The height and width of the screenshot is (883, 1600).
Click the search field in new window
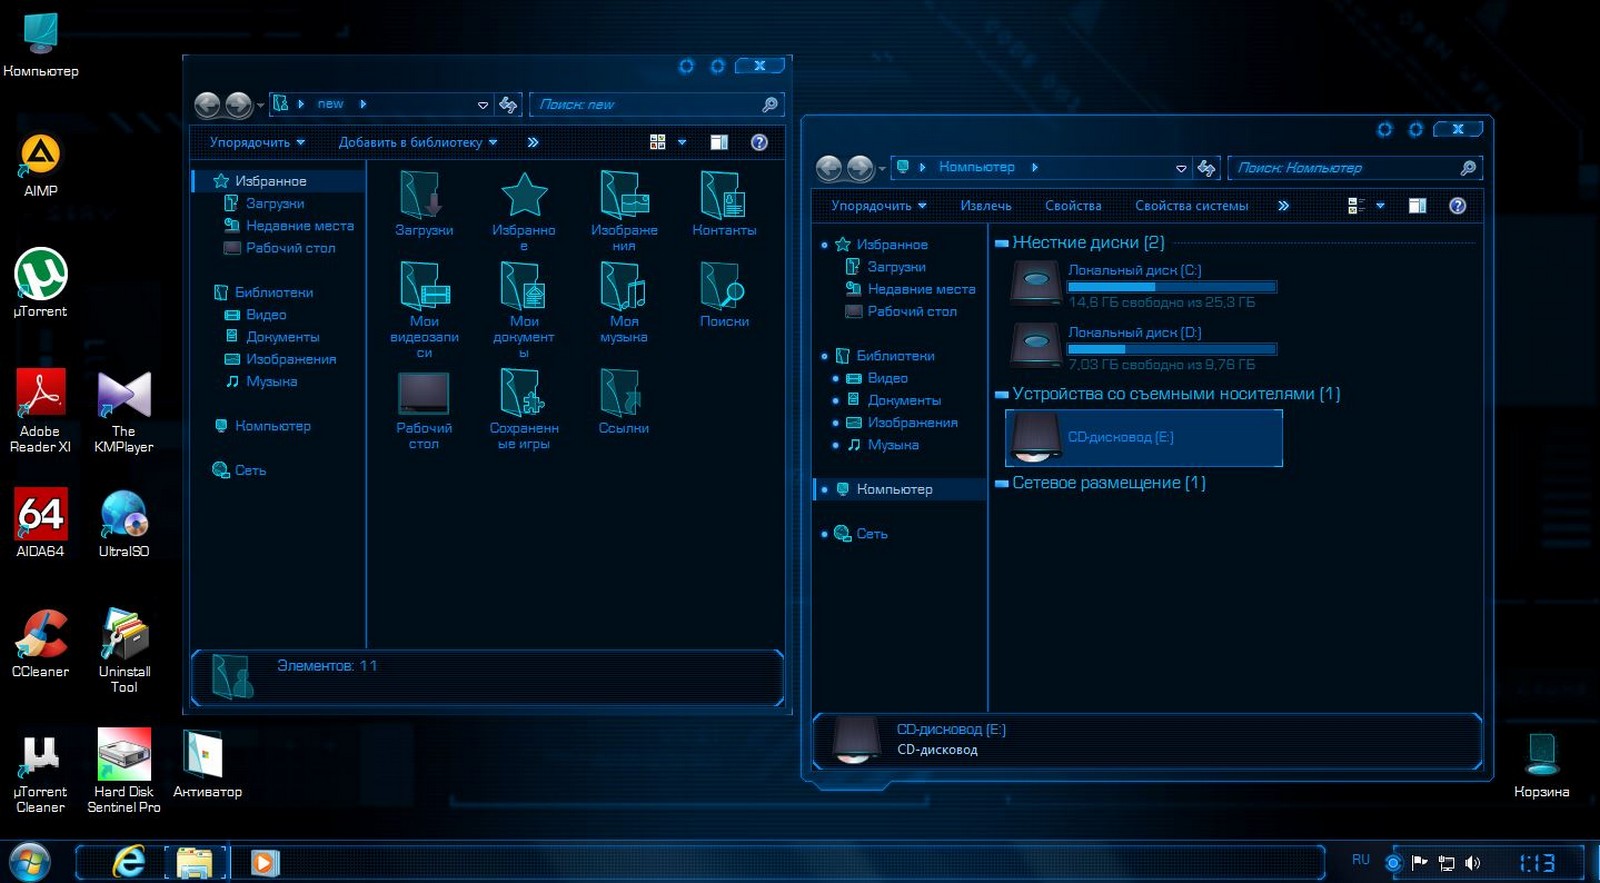point(656,104)
